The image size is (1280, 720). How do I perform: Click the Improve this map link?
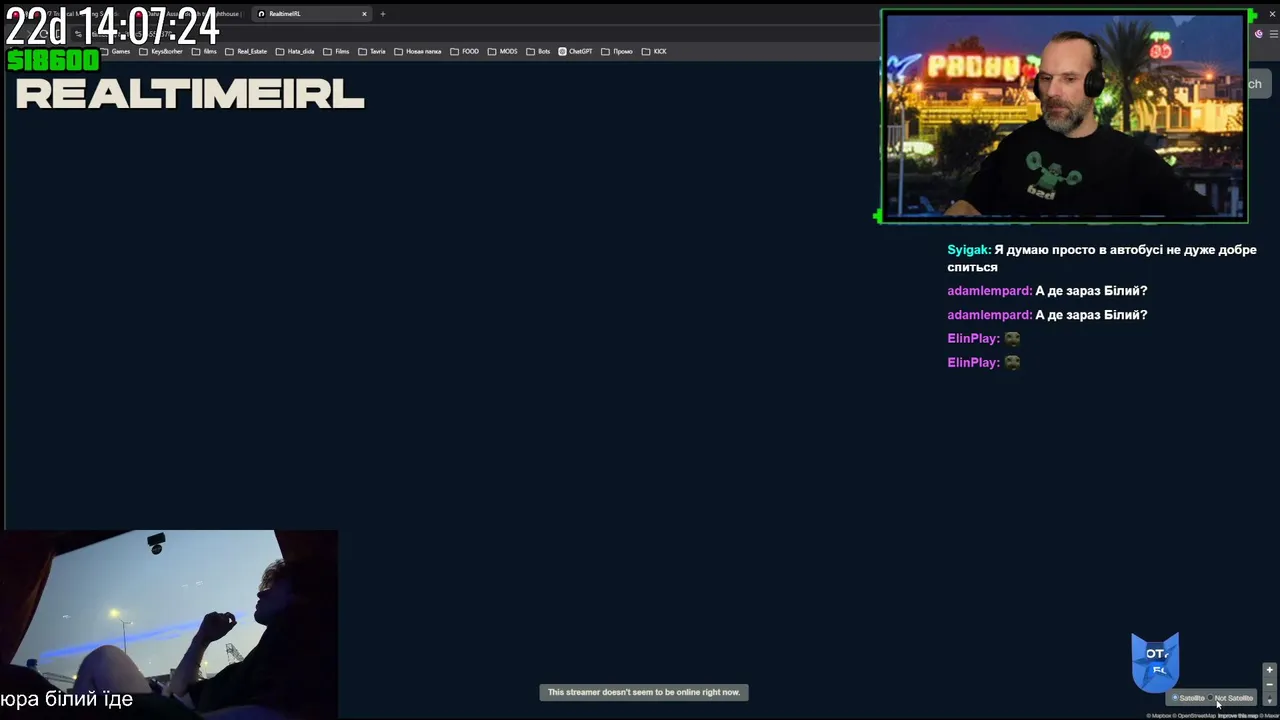[1238, 715]
